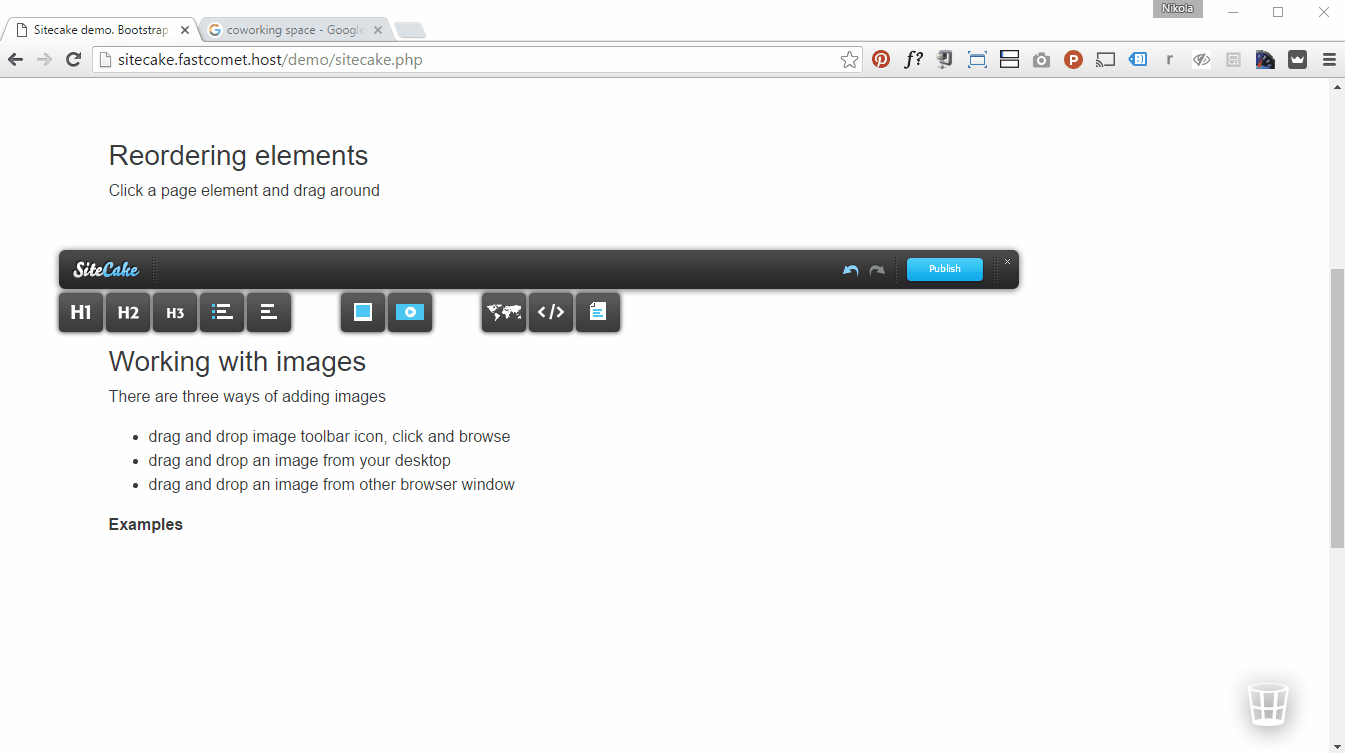The image size is (1345, 753).
Task: Click the forward navigation arrow
Action: pyautogui.click(x=44, y=60)
